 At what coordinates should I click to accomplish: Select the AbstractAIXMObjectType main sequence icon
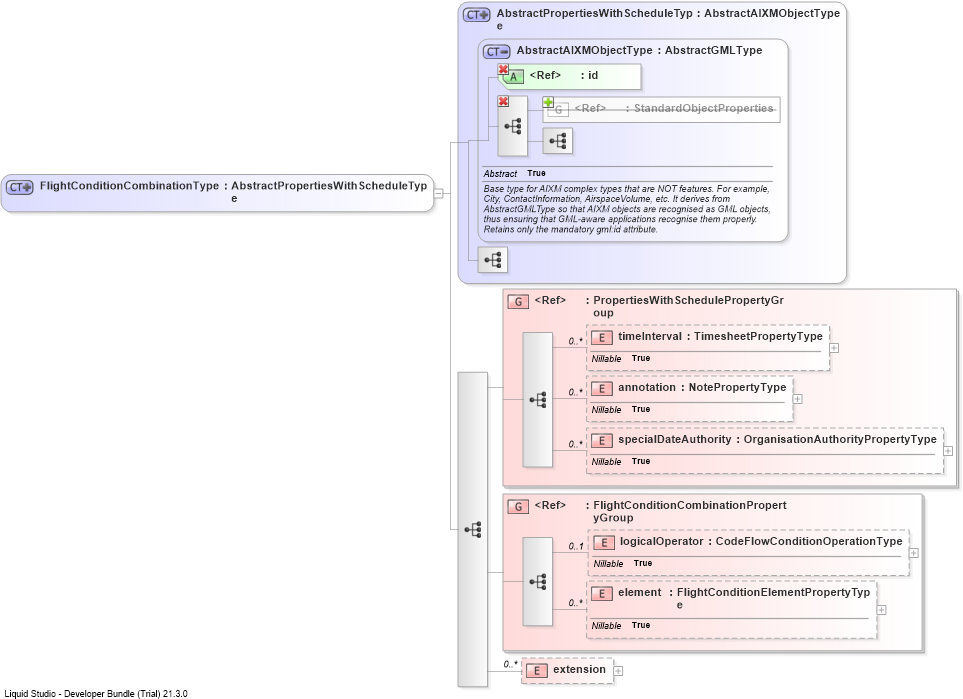point(513,127)
